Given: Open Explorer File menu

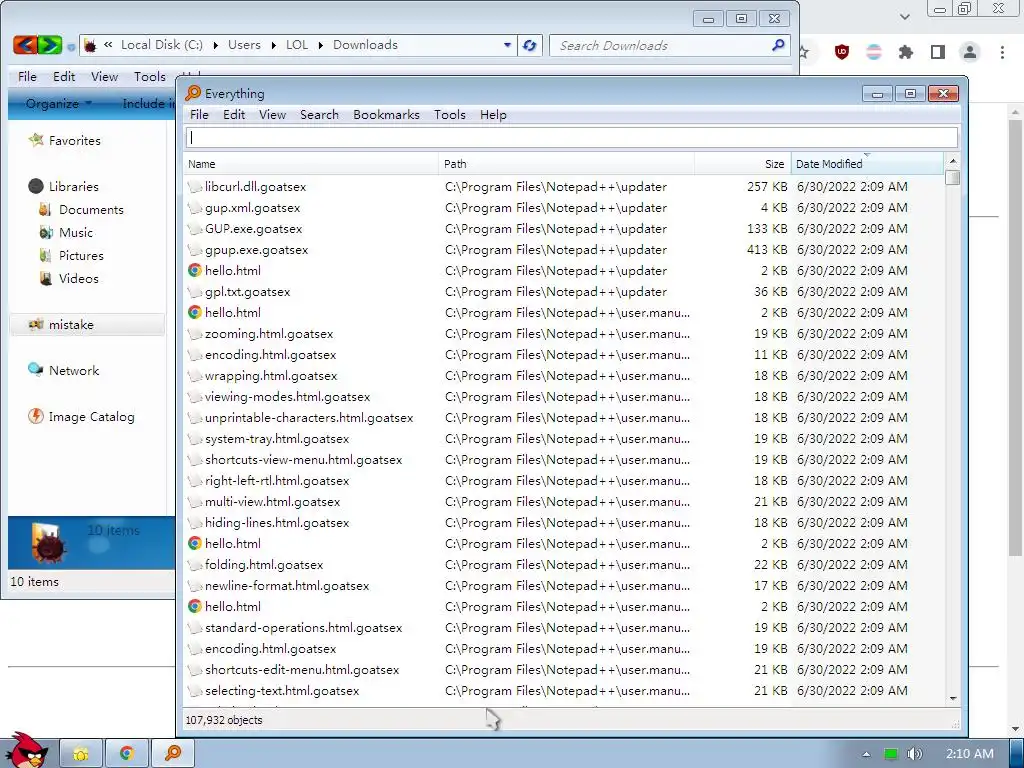Looking at the screenshot, I should (27, 77).
